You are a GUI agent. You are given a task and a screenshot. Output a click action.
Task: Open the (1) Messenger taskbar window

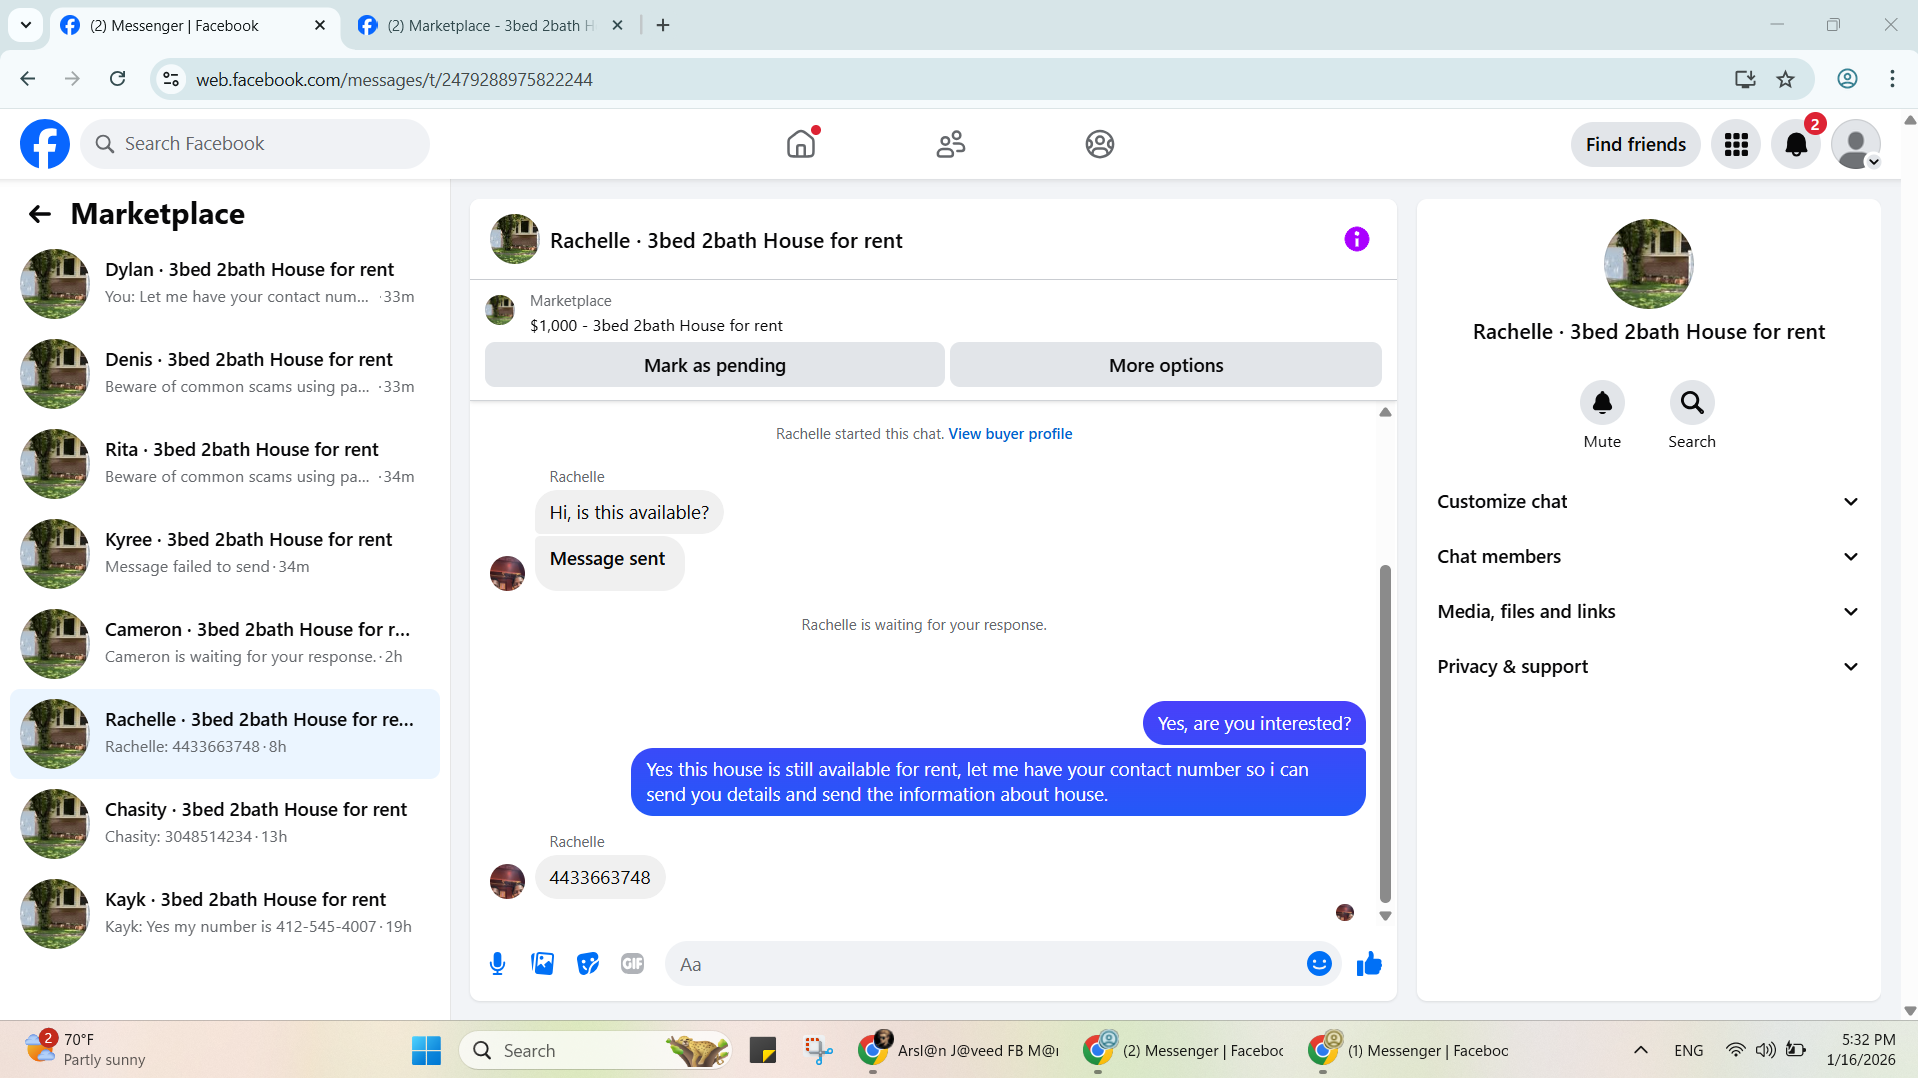tap(1410, 1051)
